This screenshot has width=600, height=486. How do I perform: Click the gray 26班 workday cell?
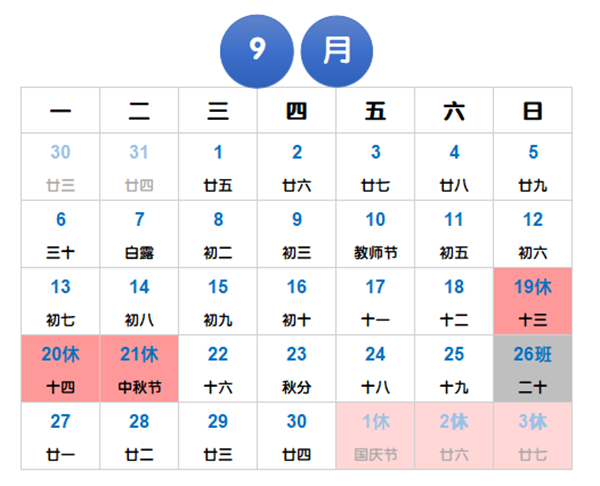pyautogui.click(x=533, y=368)
